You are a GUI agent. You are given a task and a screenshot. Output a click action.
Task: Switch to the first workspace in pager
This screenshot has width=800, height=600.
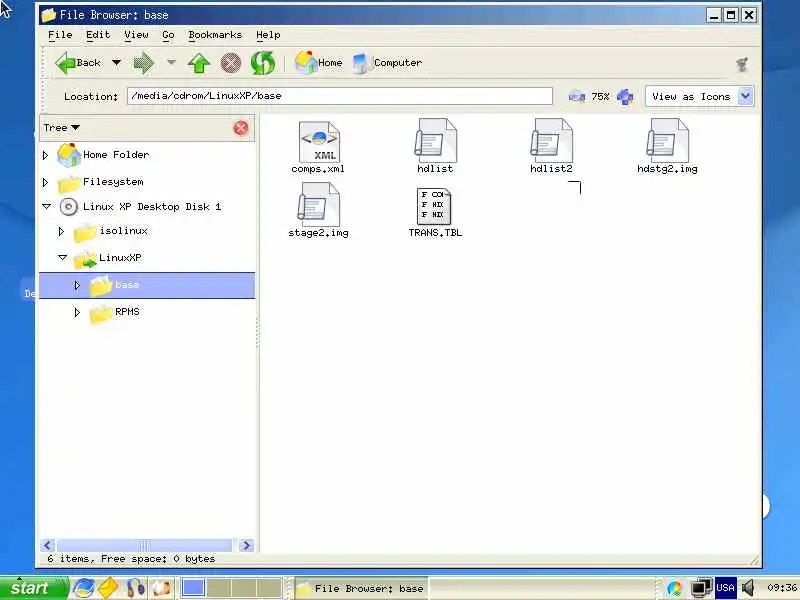point(193,588)
